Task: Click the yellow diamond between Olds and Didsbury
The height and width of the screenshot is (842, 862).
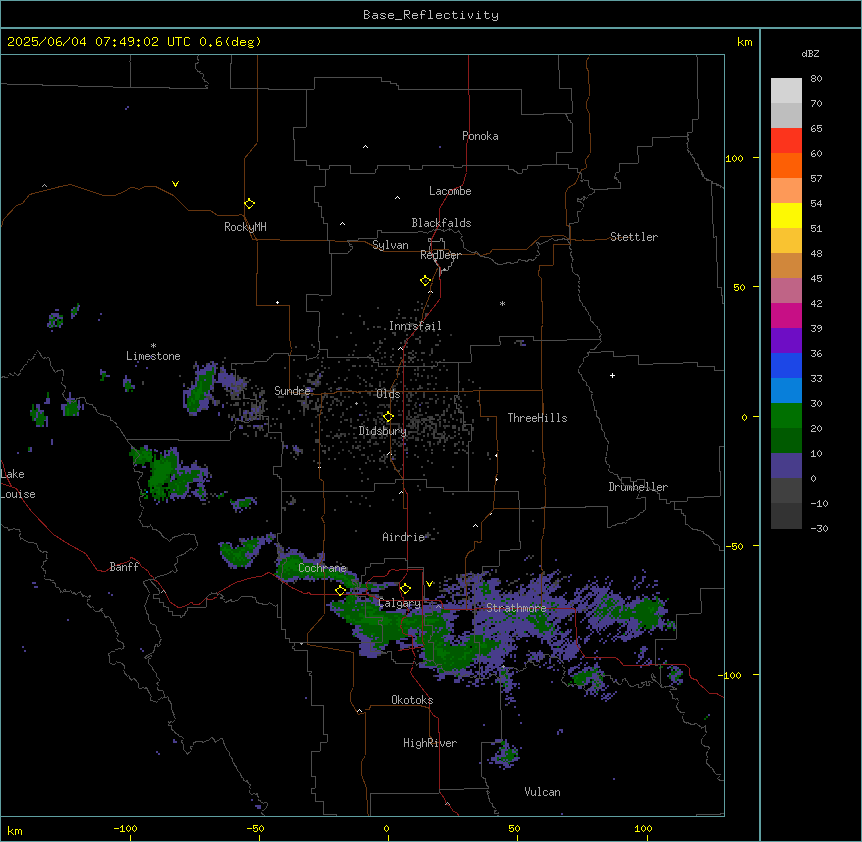Action: (388, 417)
